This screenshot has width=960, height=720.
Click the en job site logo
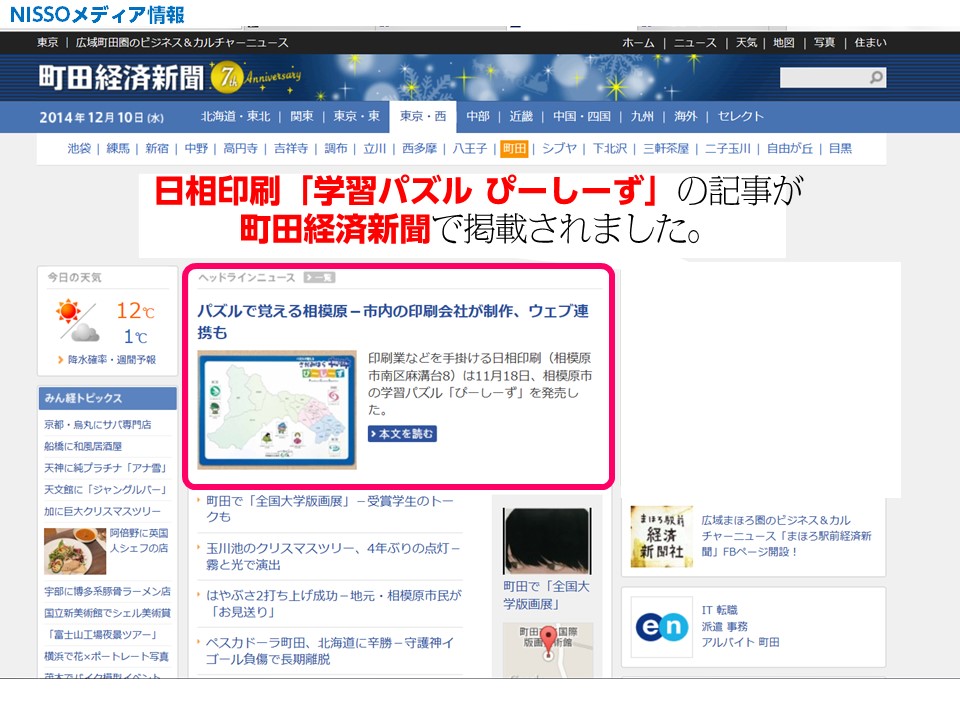661,627
